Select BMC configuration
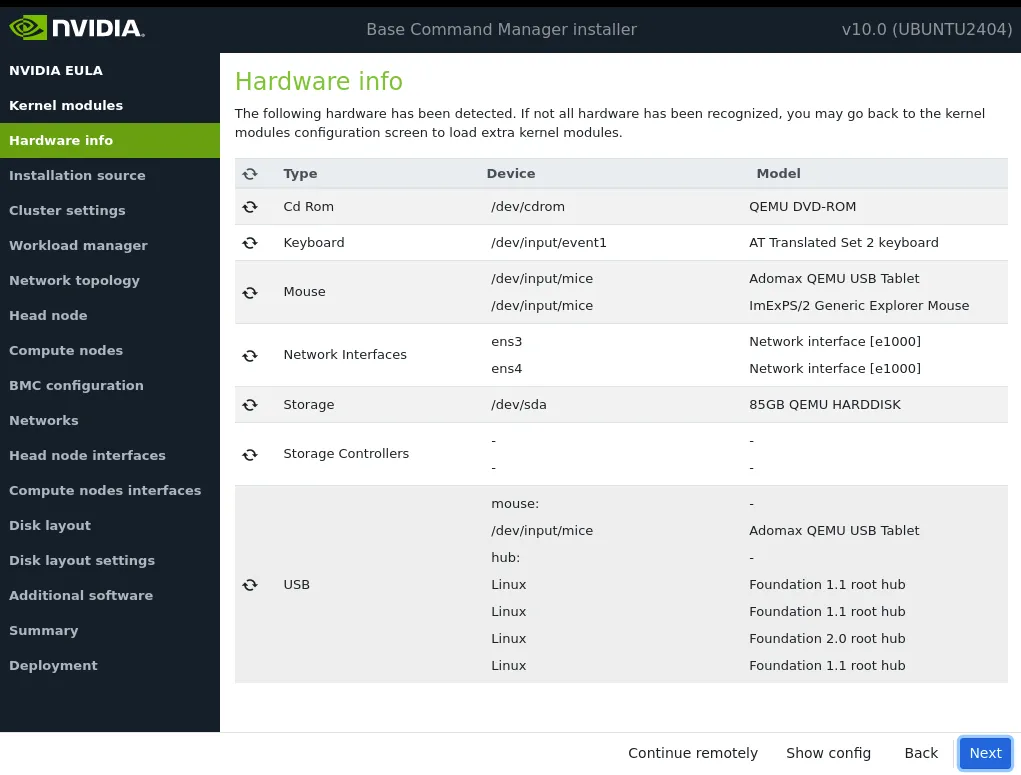 pos(110,386)
